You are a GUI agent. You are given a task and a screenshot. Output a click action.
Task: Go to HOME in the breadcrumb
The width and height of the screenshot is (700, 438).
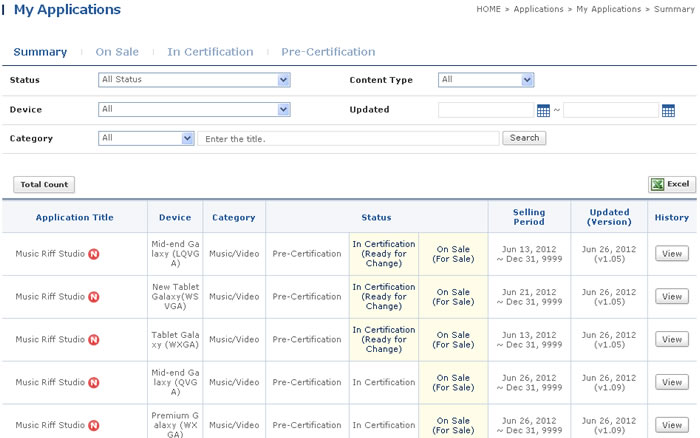(x=488, y=9)
